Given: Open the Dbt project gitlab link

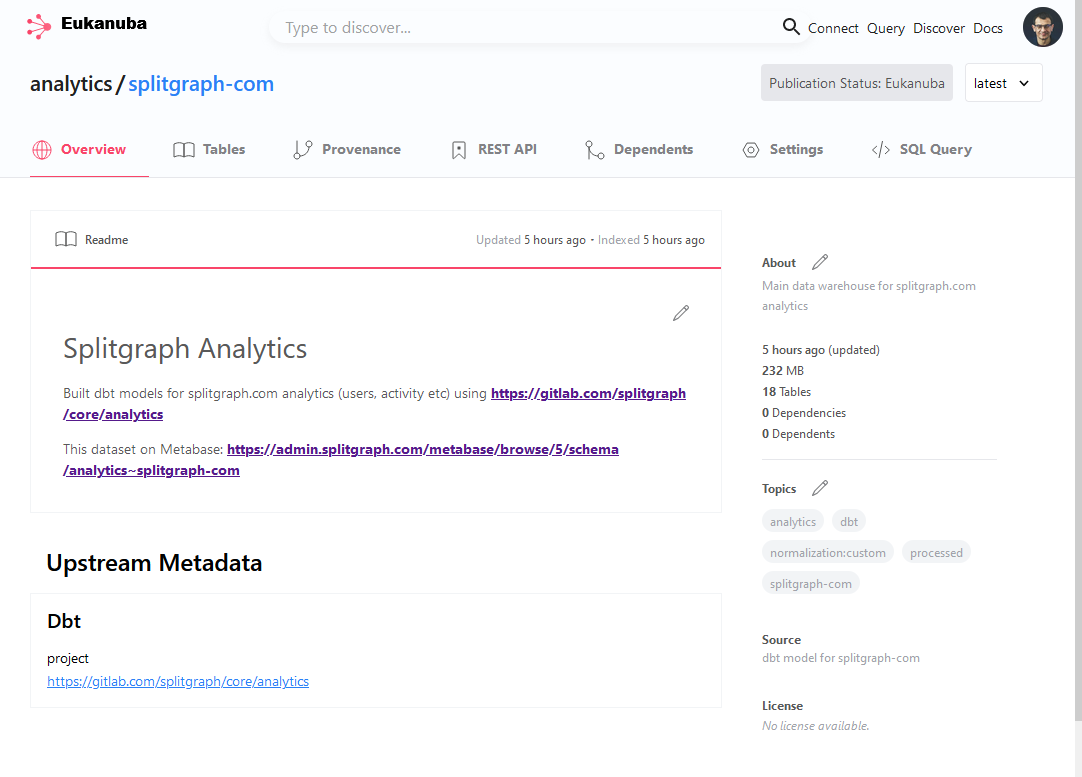Looking at the screenshot, I should point(178,681).
